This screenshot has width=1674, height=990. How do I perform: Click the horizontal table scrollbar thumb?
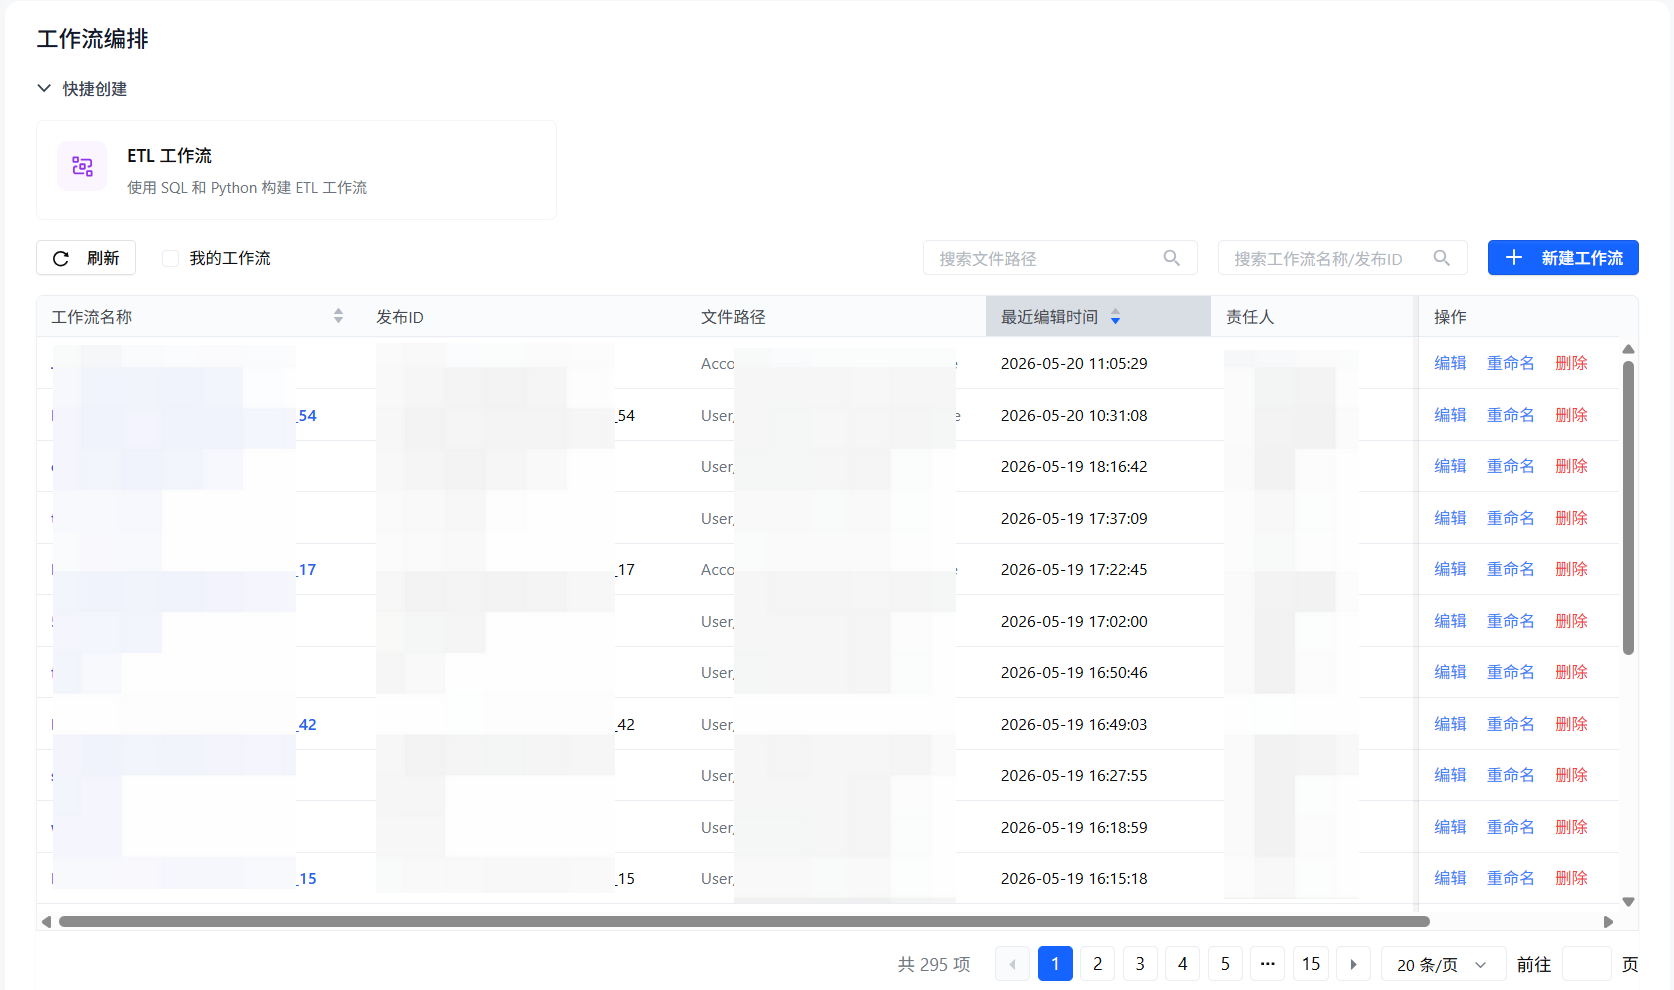pyautogui.click(x=744, y=922)
